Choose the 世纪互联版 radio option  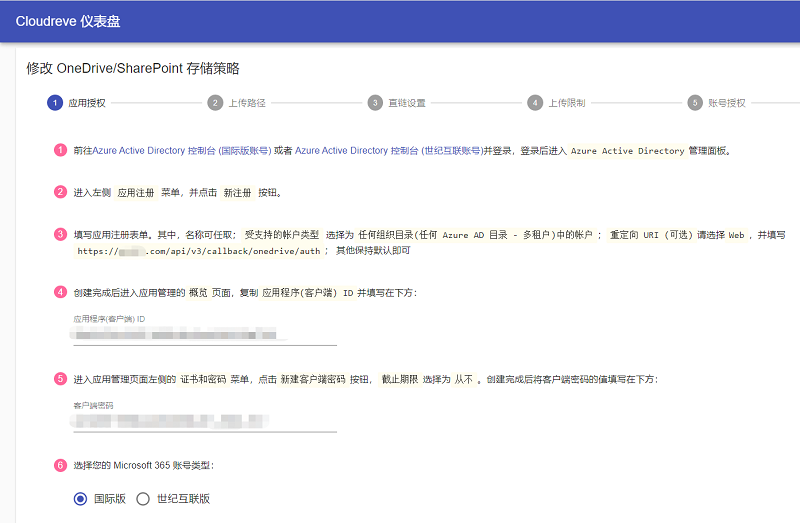click(x=143, y=499)
